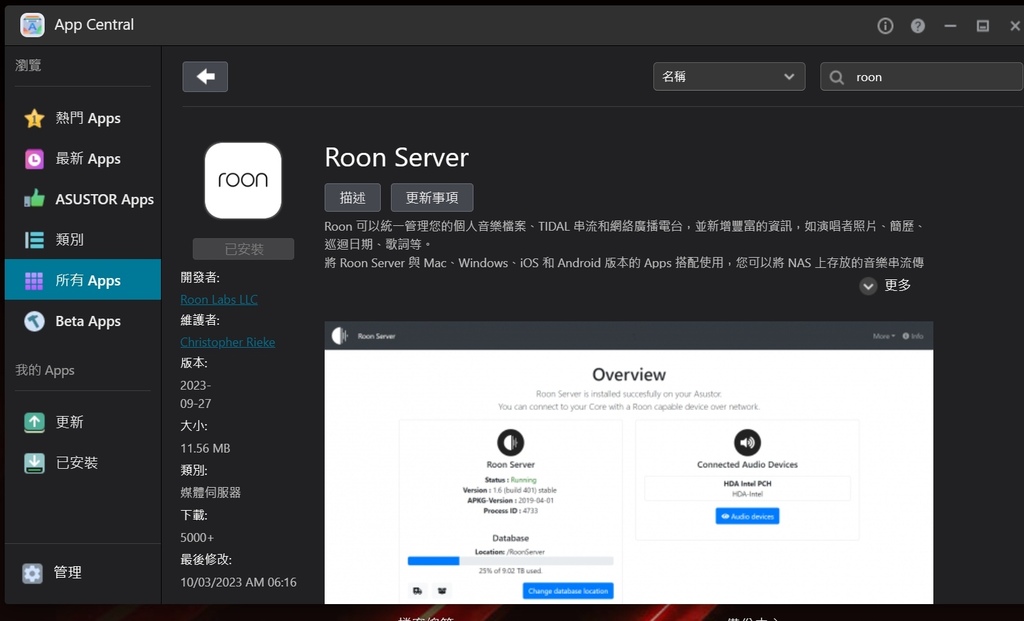The width and height of the screenshot is (1024, 621).
Task: Click the size value 11.56 MB
Action: pos(205,448)
